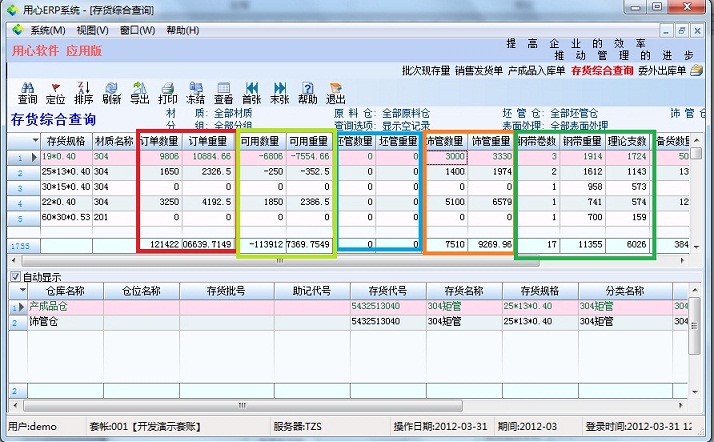
Task: Click the 导出 (Export) toolbar icon
Action: pos(139,93)
